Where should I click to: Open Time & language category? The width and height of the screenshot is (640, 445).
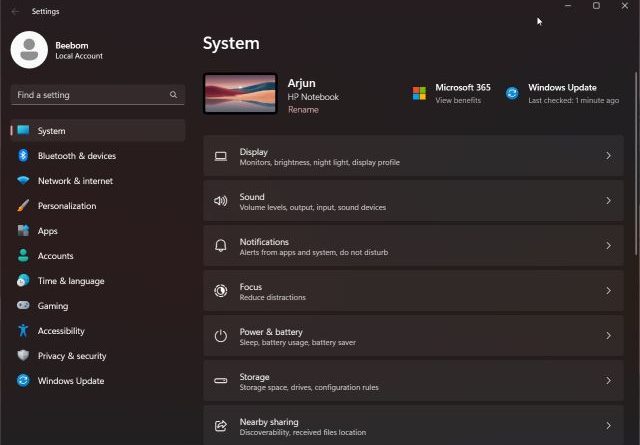pos(98,281)
